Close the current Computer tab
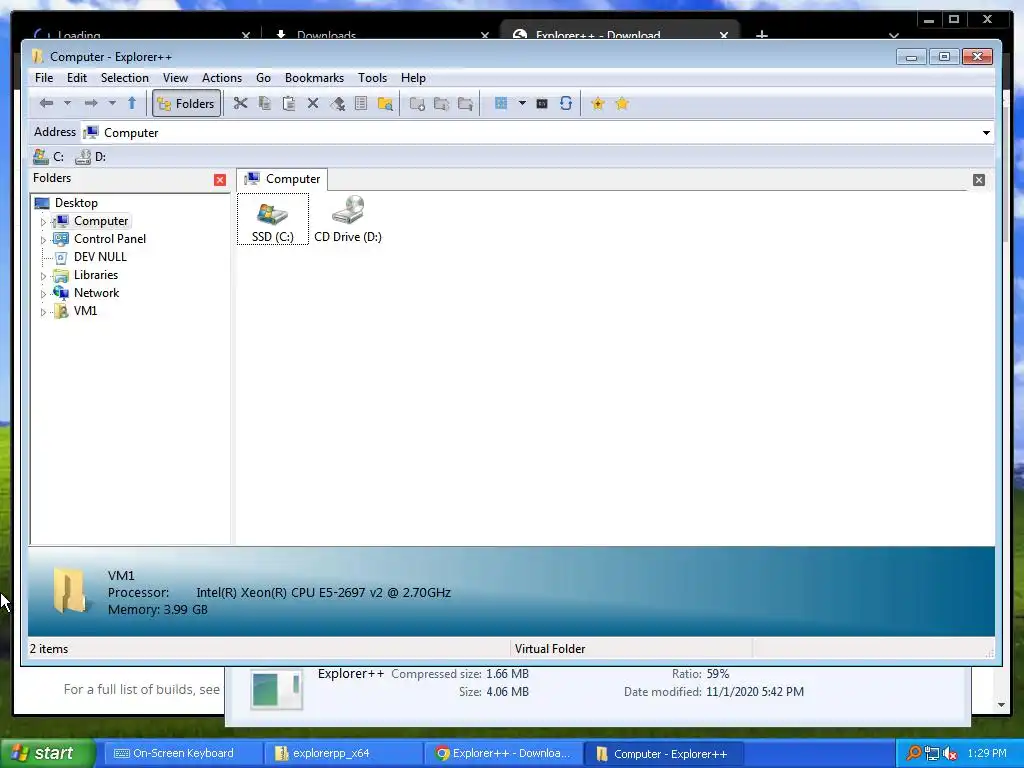Screen dimensions: 1024x768 coord(978,180)
